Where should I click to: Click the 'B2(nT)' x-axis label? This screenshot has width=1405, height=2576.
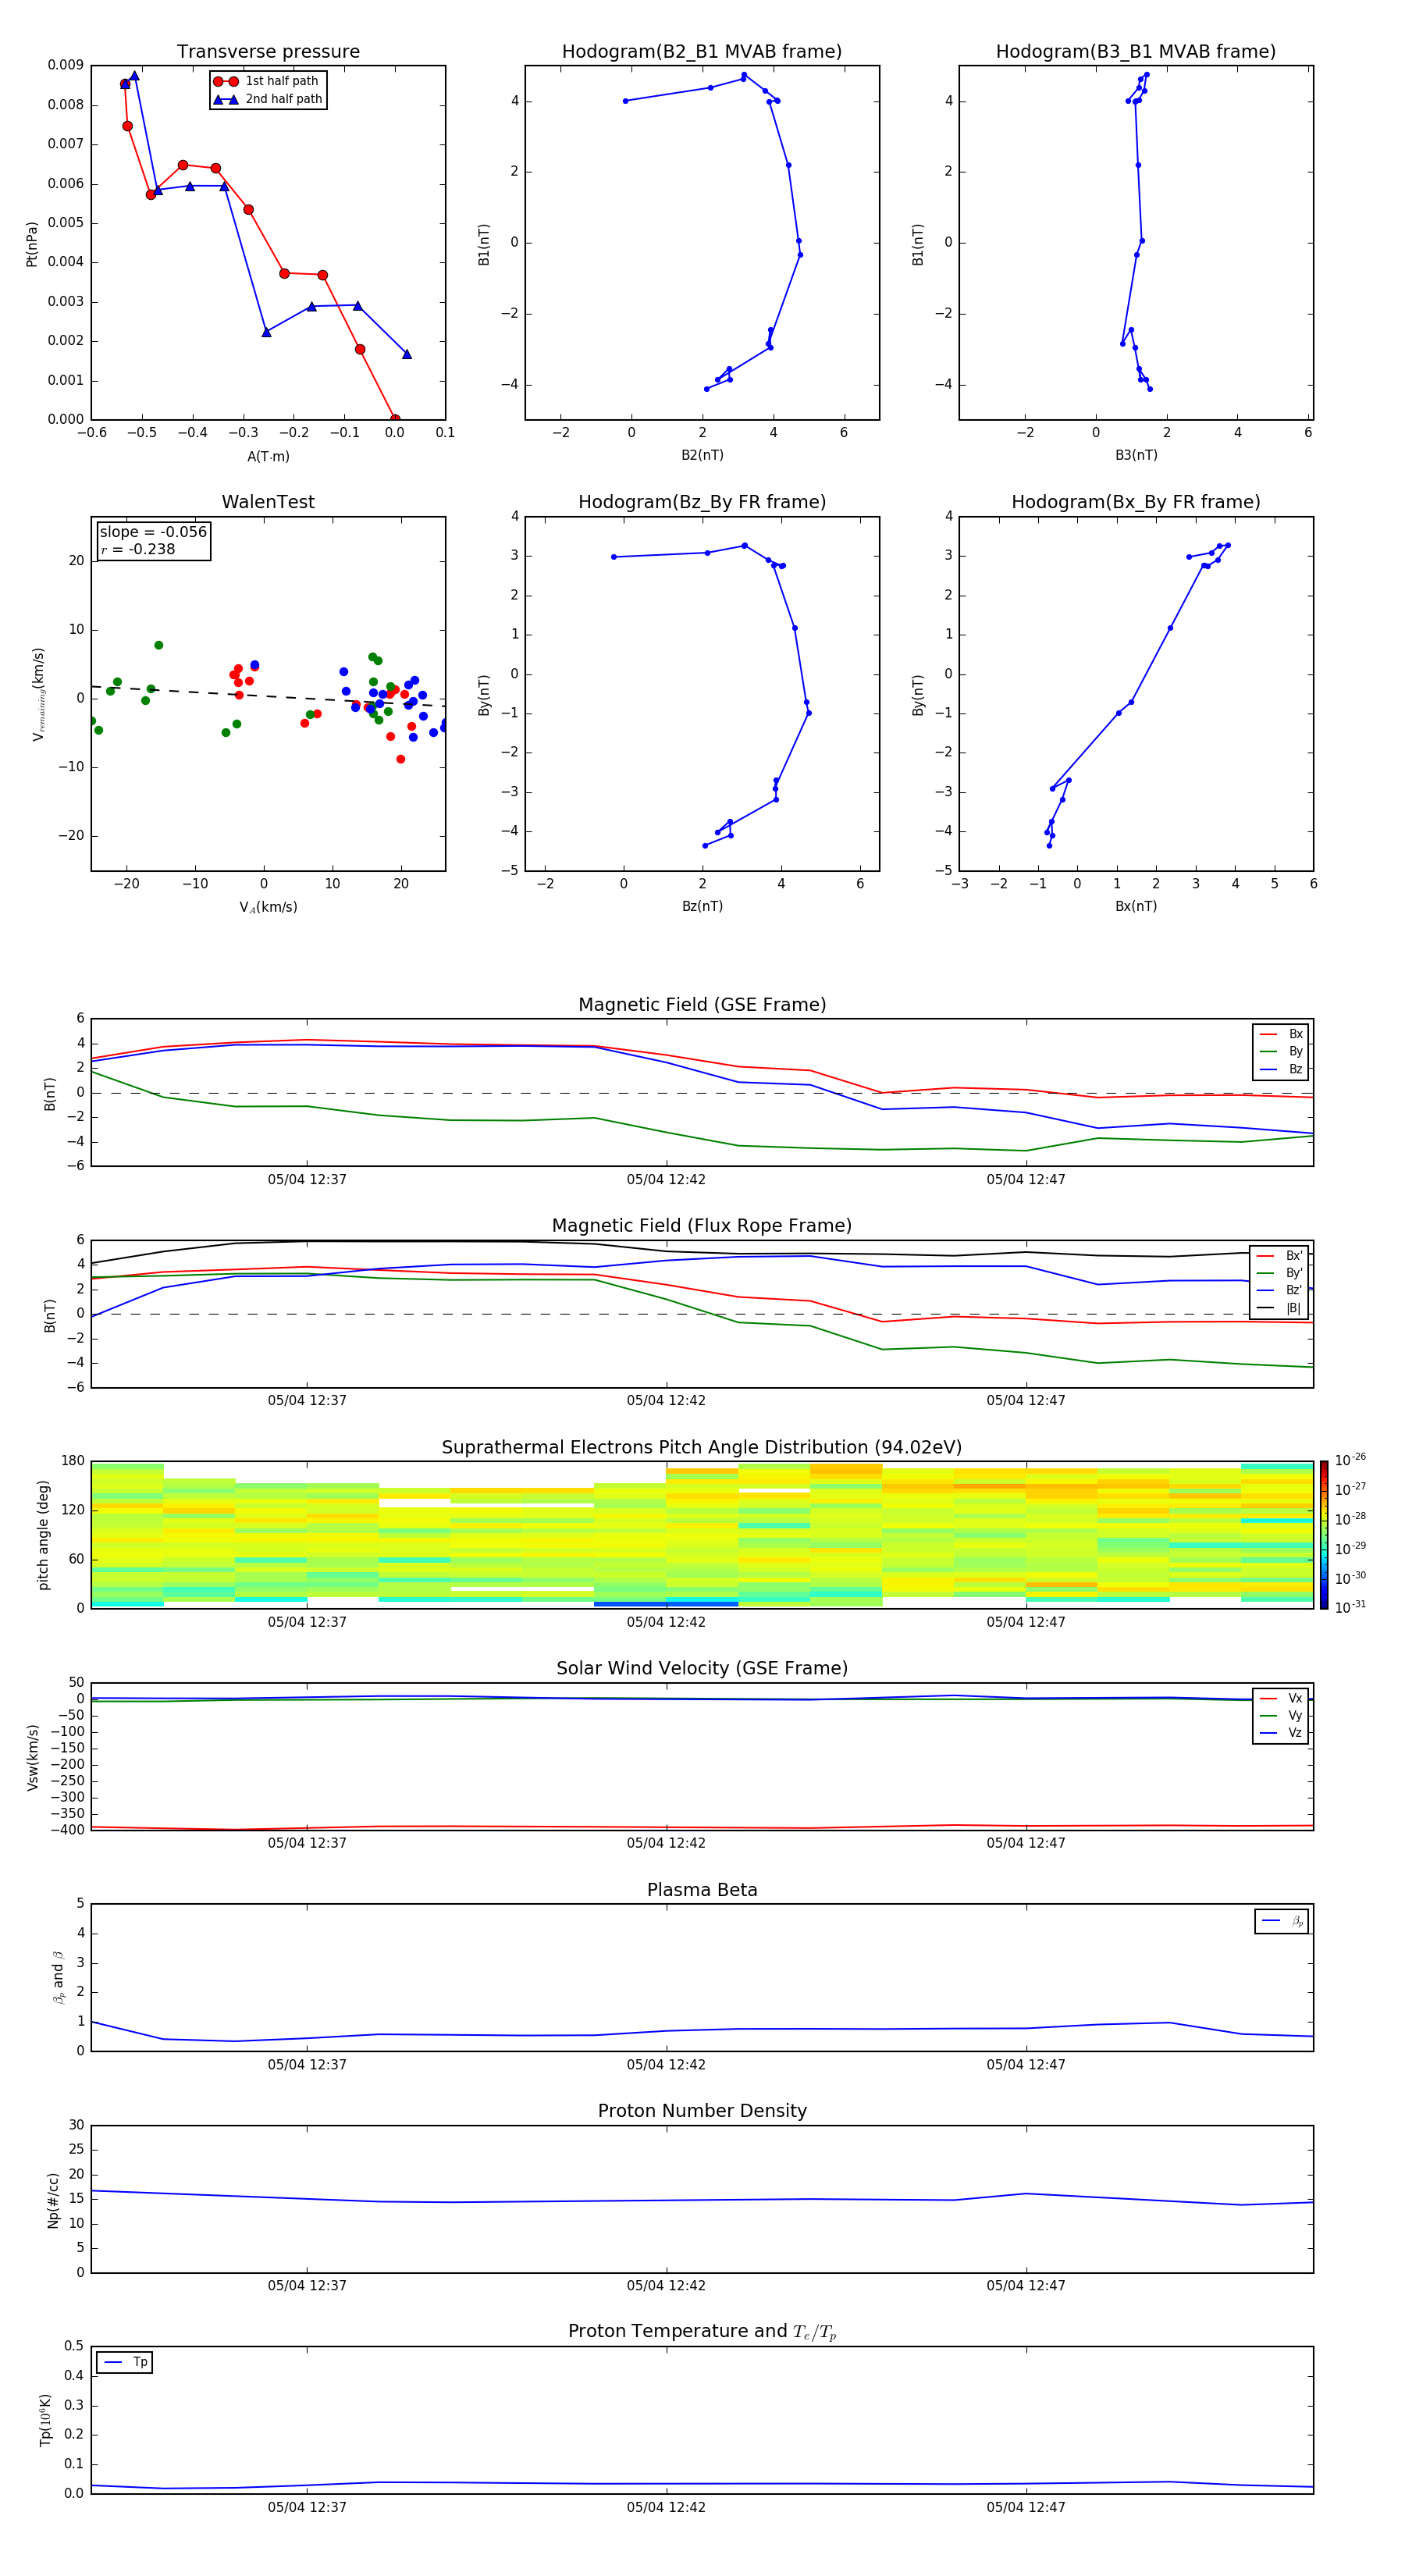tap(702, 455)
